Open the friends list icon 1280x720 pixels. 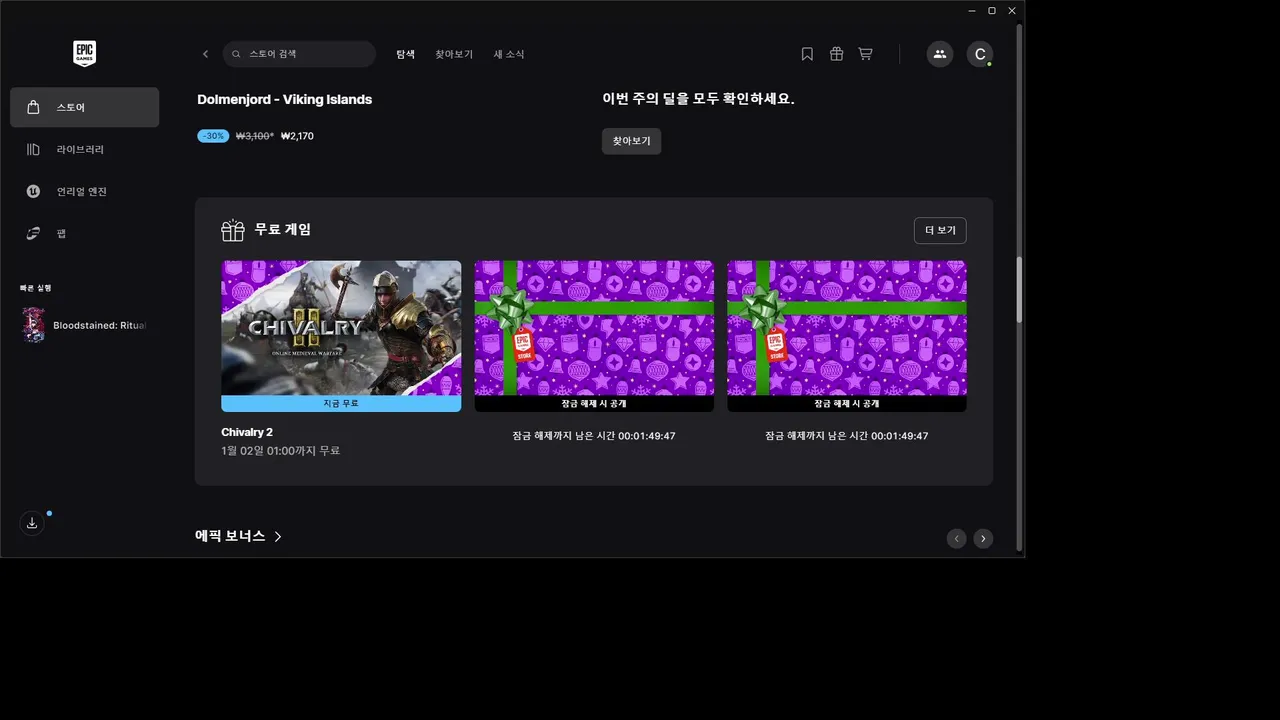point(939,54)
